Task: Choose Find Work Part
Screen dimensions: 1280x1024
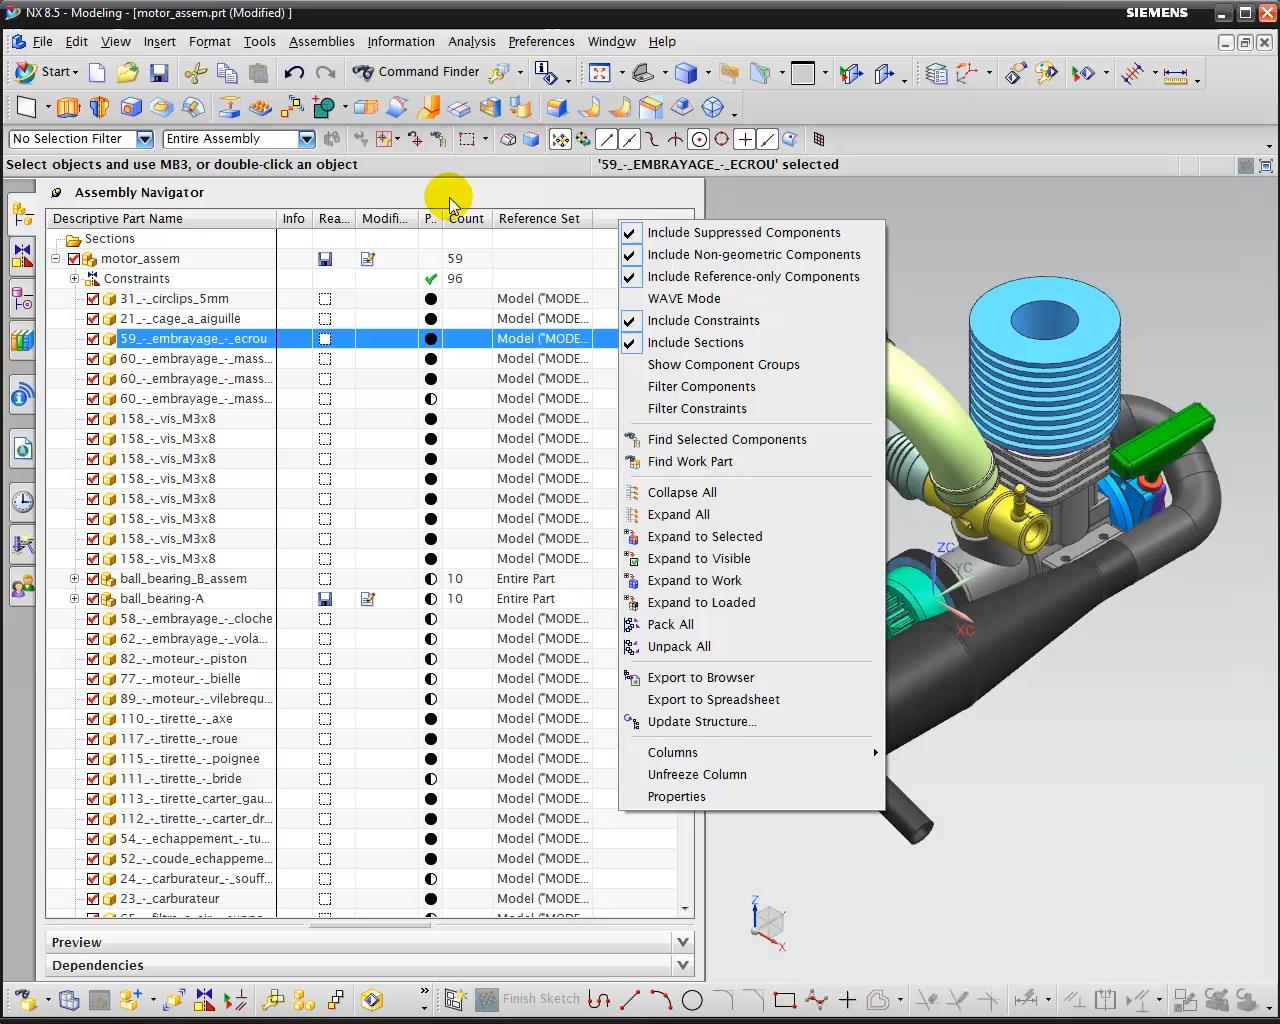Action: click(690, 462)
